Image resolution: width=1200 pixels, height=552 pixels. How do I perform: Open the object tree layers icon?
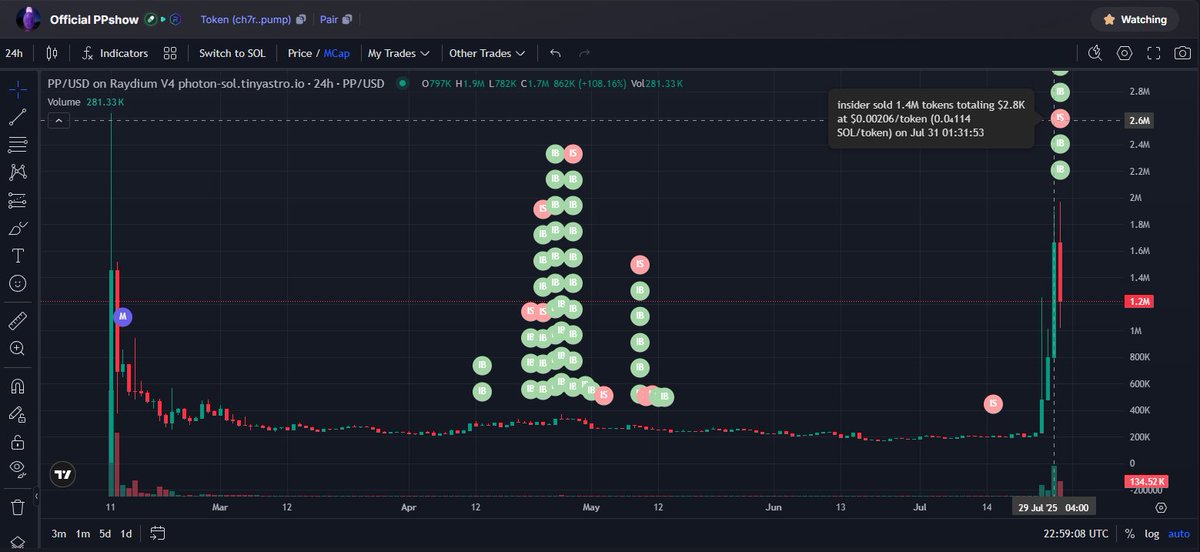(17, 542)
